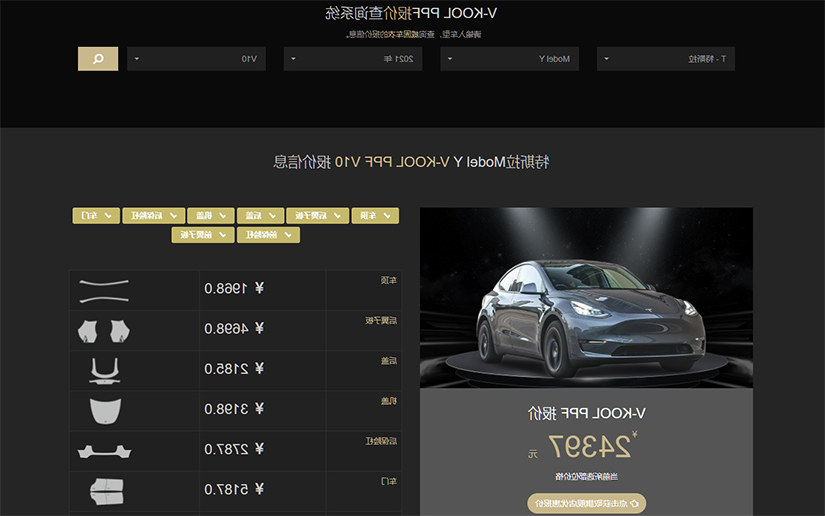Image resolution: width=825 pixels, height=516 pixels.
Task: Toggle the 前保险杠 part tag
Action: point(268,235)
